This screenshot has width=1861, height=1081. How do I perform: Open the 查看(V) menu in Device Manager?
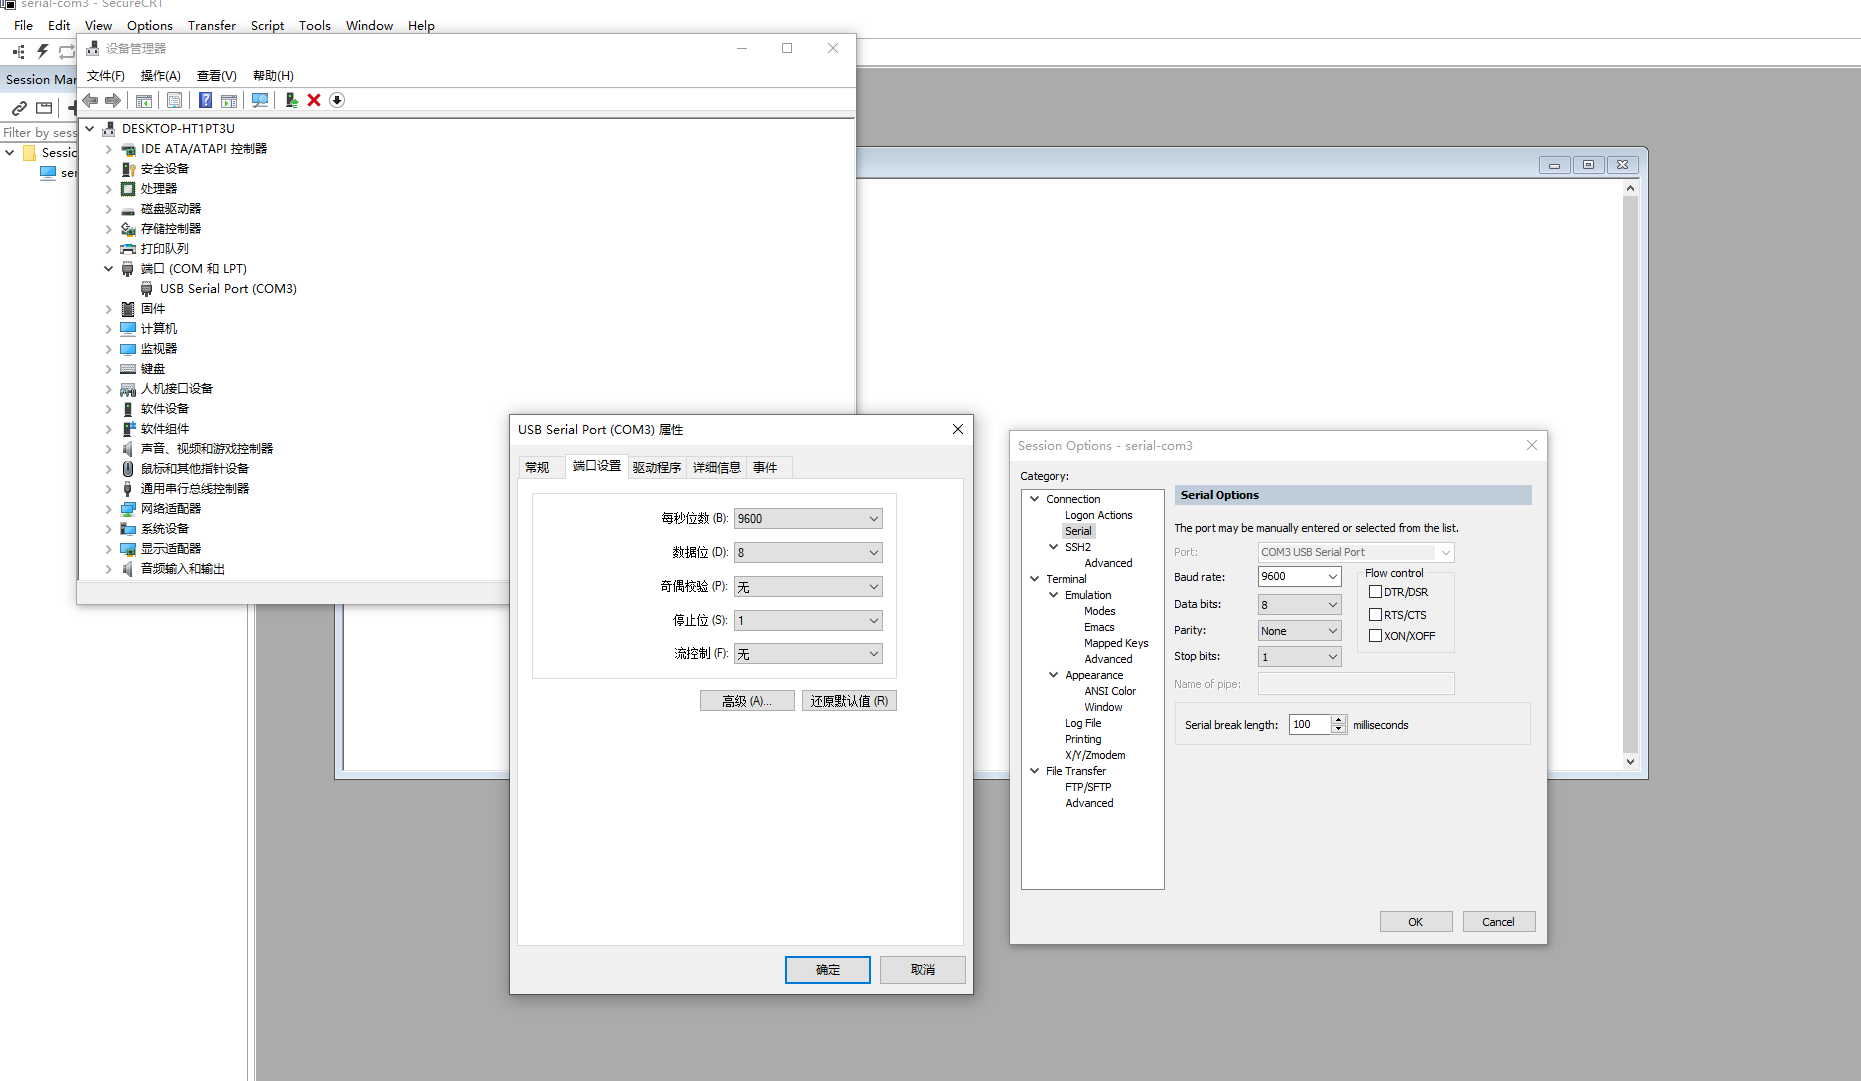tap(217, 76)
